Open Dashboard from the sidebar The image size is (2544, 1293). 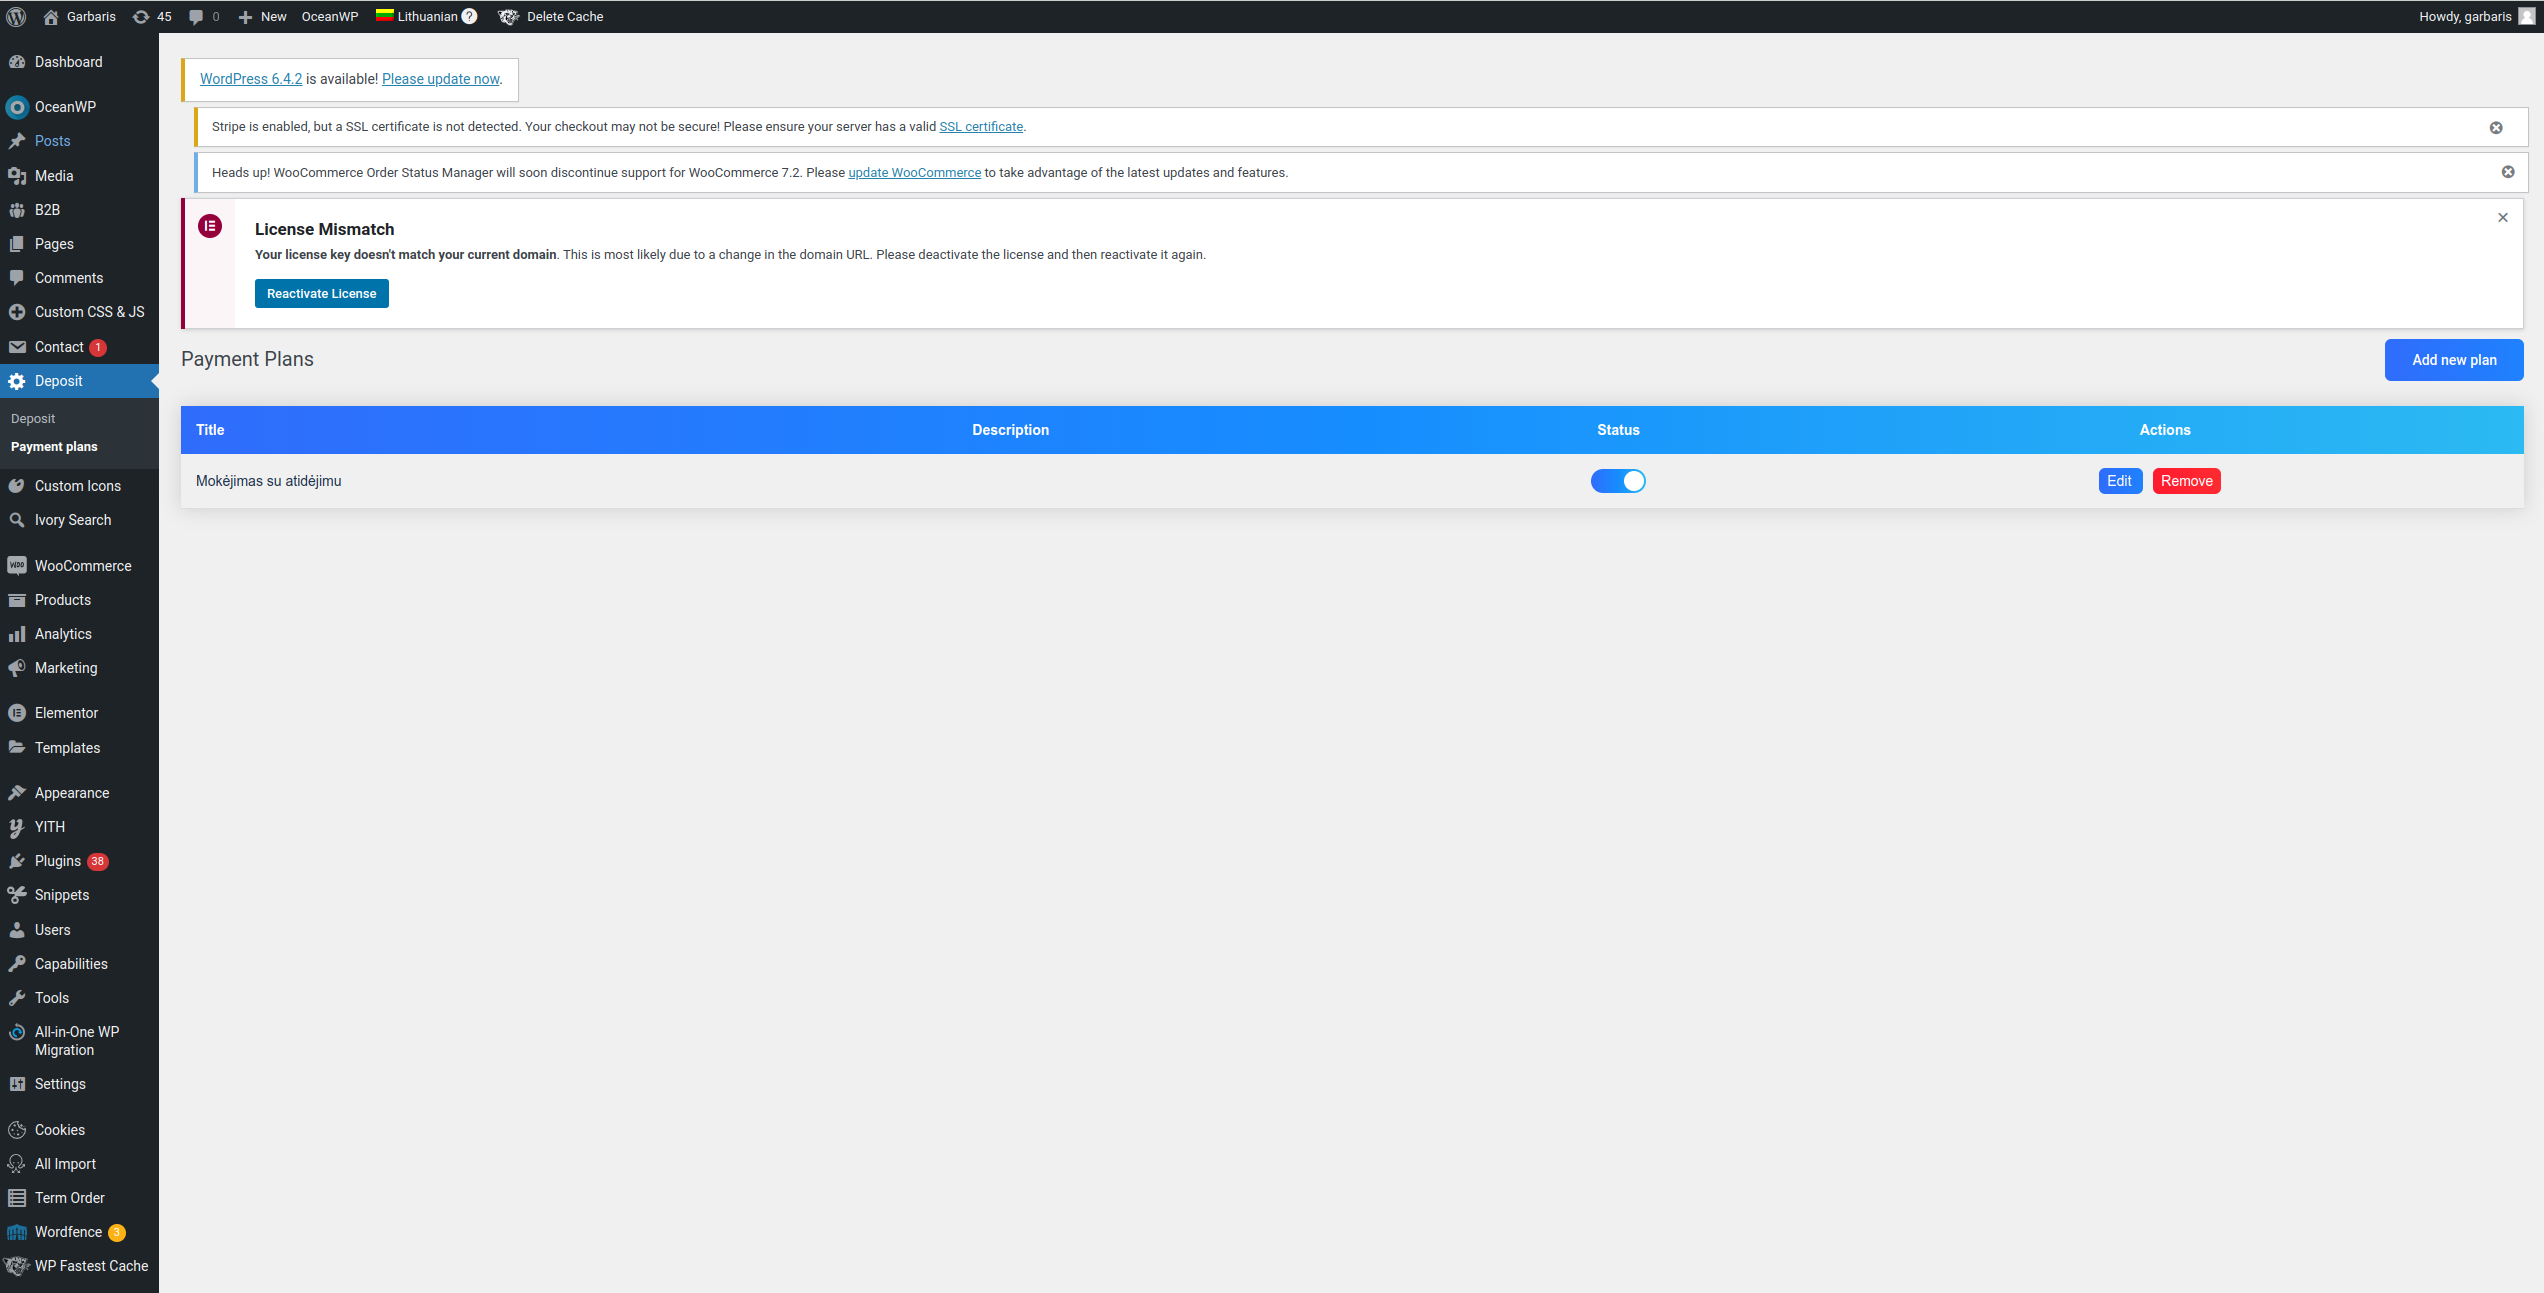pyautogui.click(x=79, y=62)
